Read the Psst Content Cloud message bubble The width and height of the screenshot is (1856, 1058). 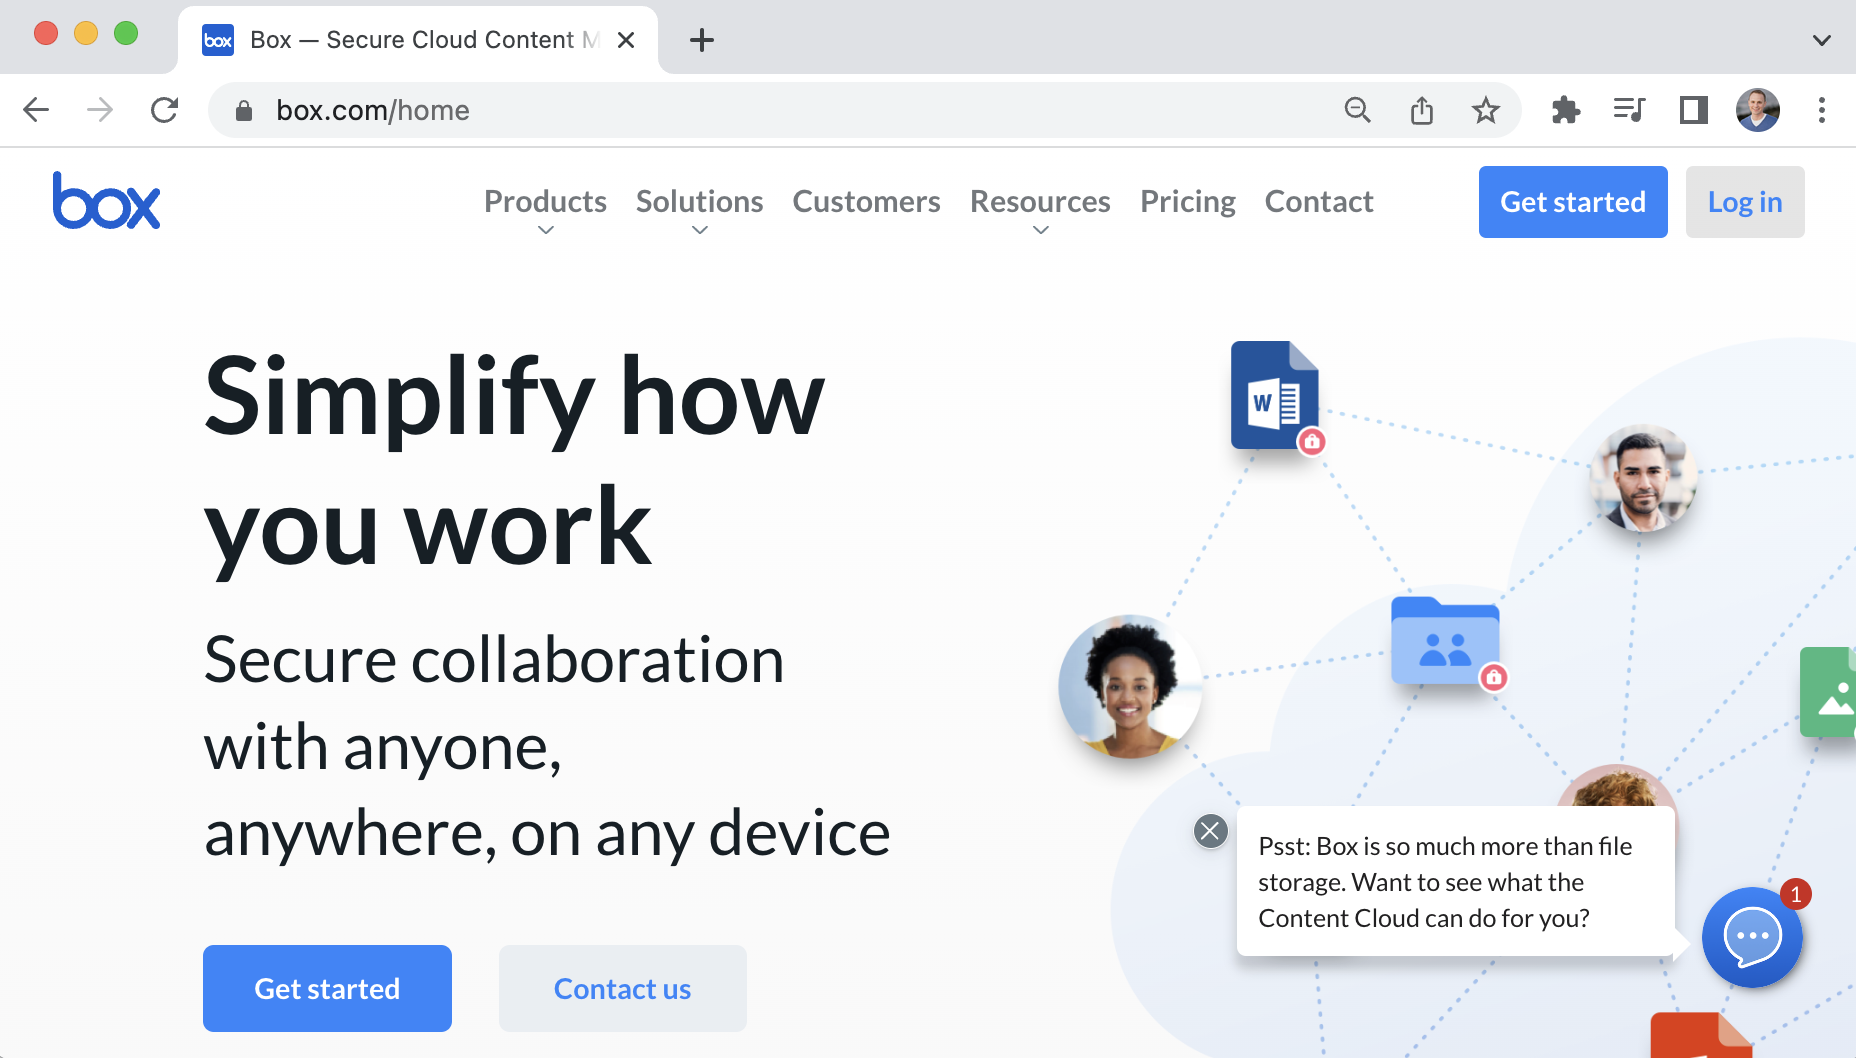[x=1456, y=882]
